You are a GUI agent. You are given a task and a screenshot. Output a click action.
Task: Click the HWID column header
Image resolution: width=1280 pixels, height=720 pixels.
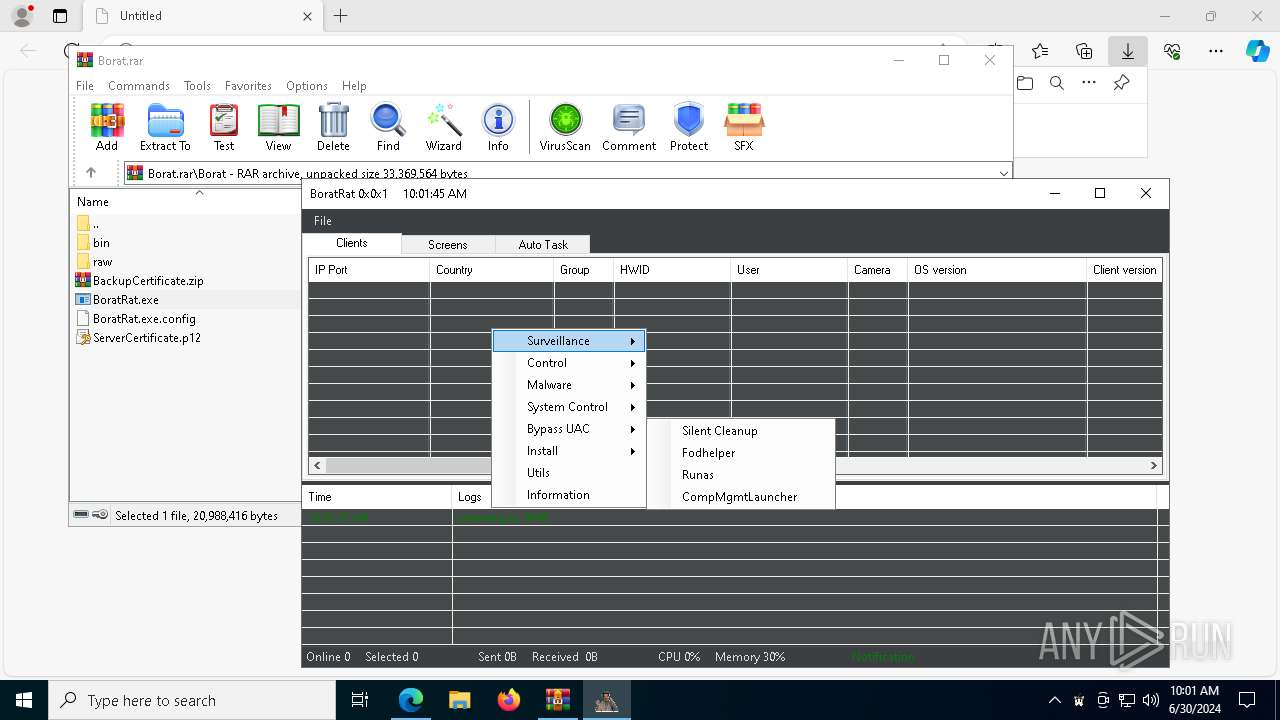click(673, 270)
